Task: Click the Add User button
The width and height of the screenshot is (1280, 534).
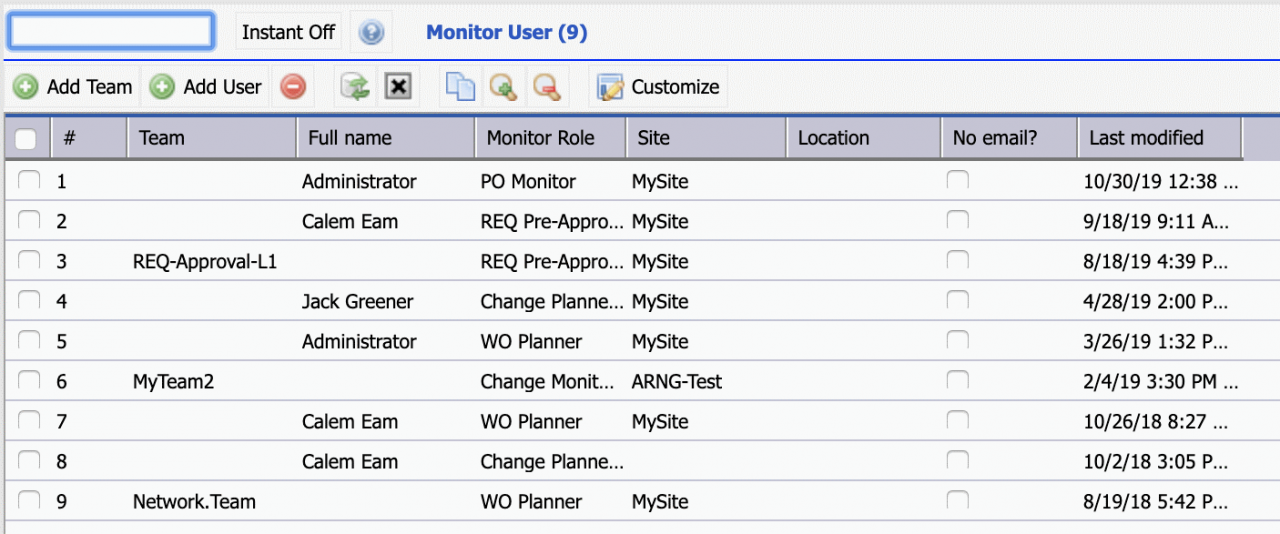Action: tap(206, 87)
